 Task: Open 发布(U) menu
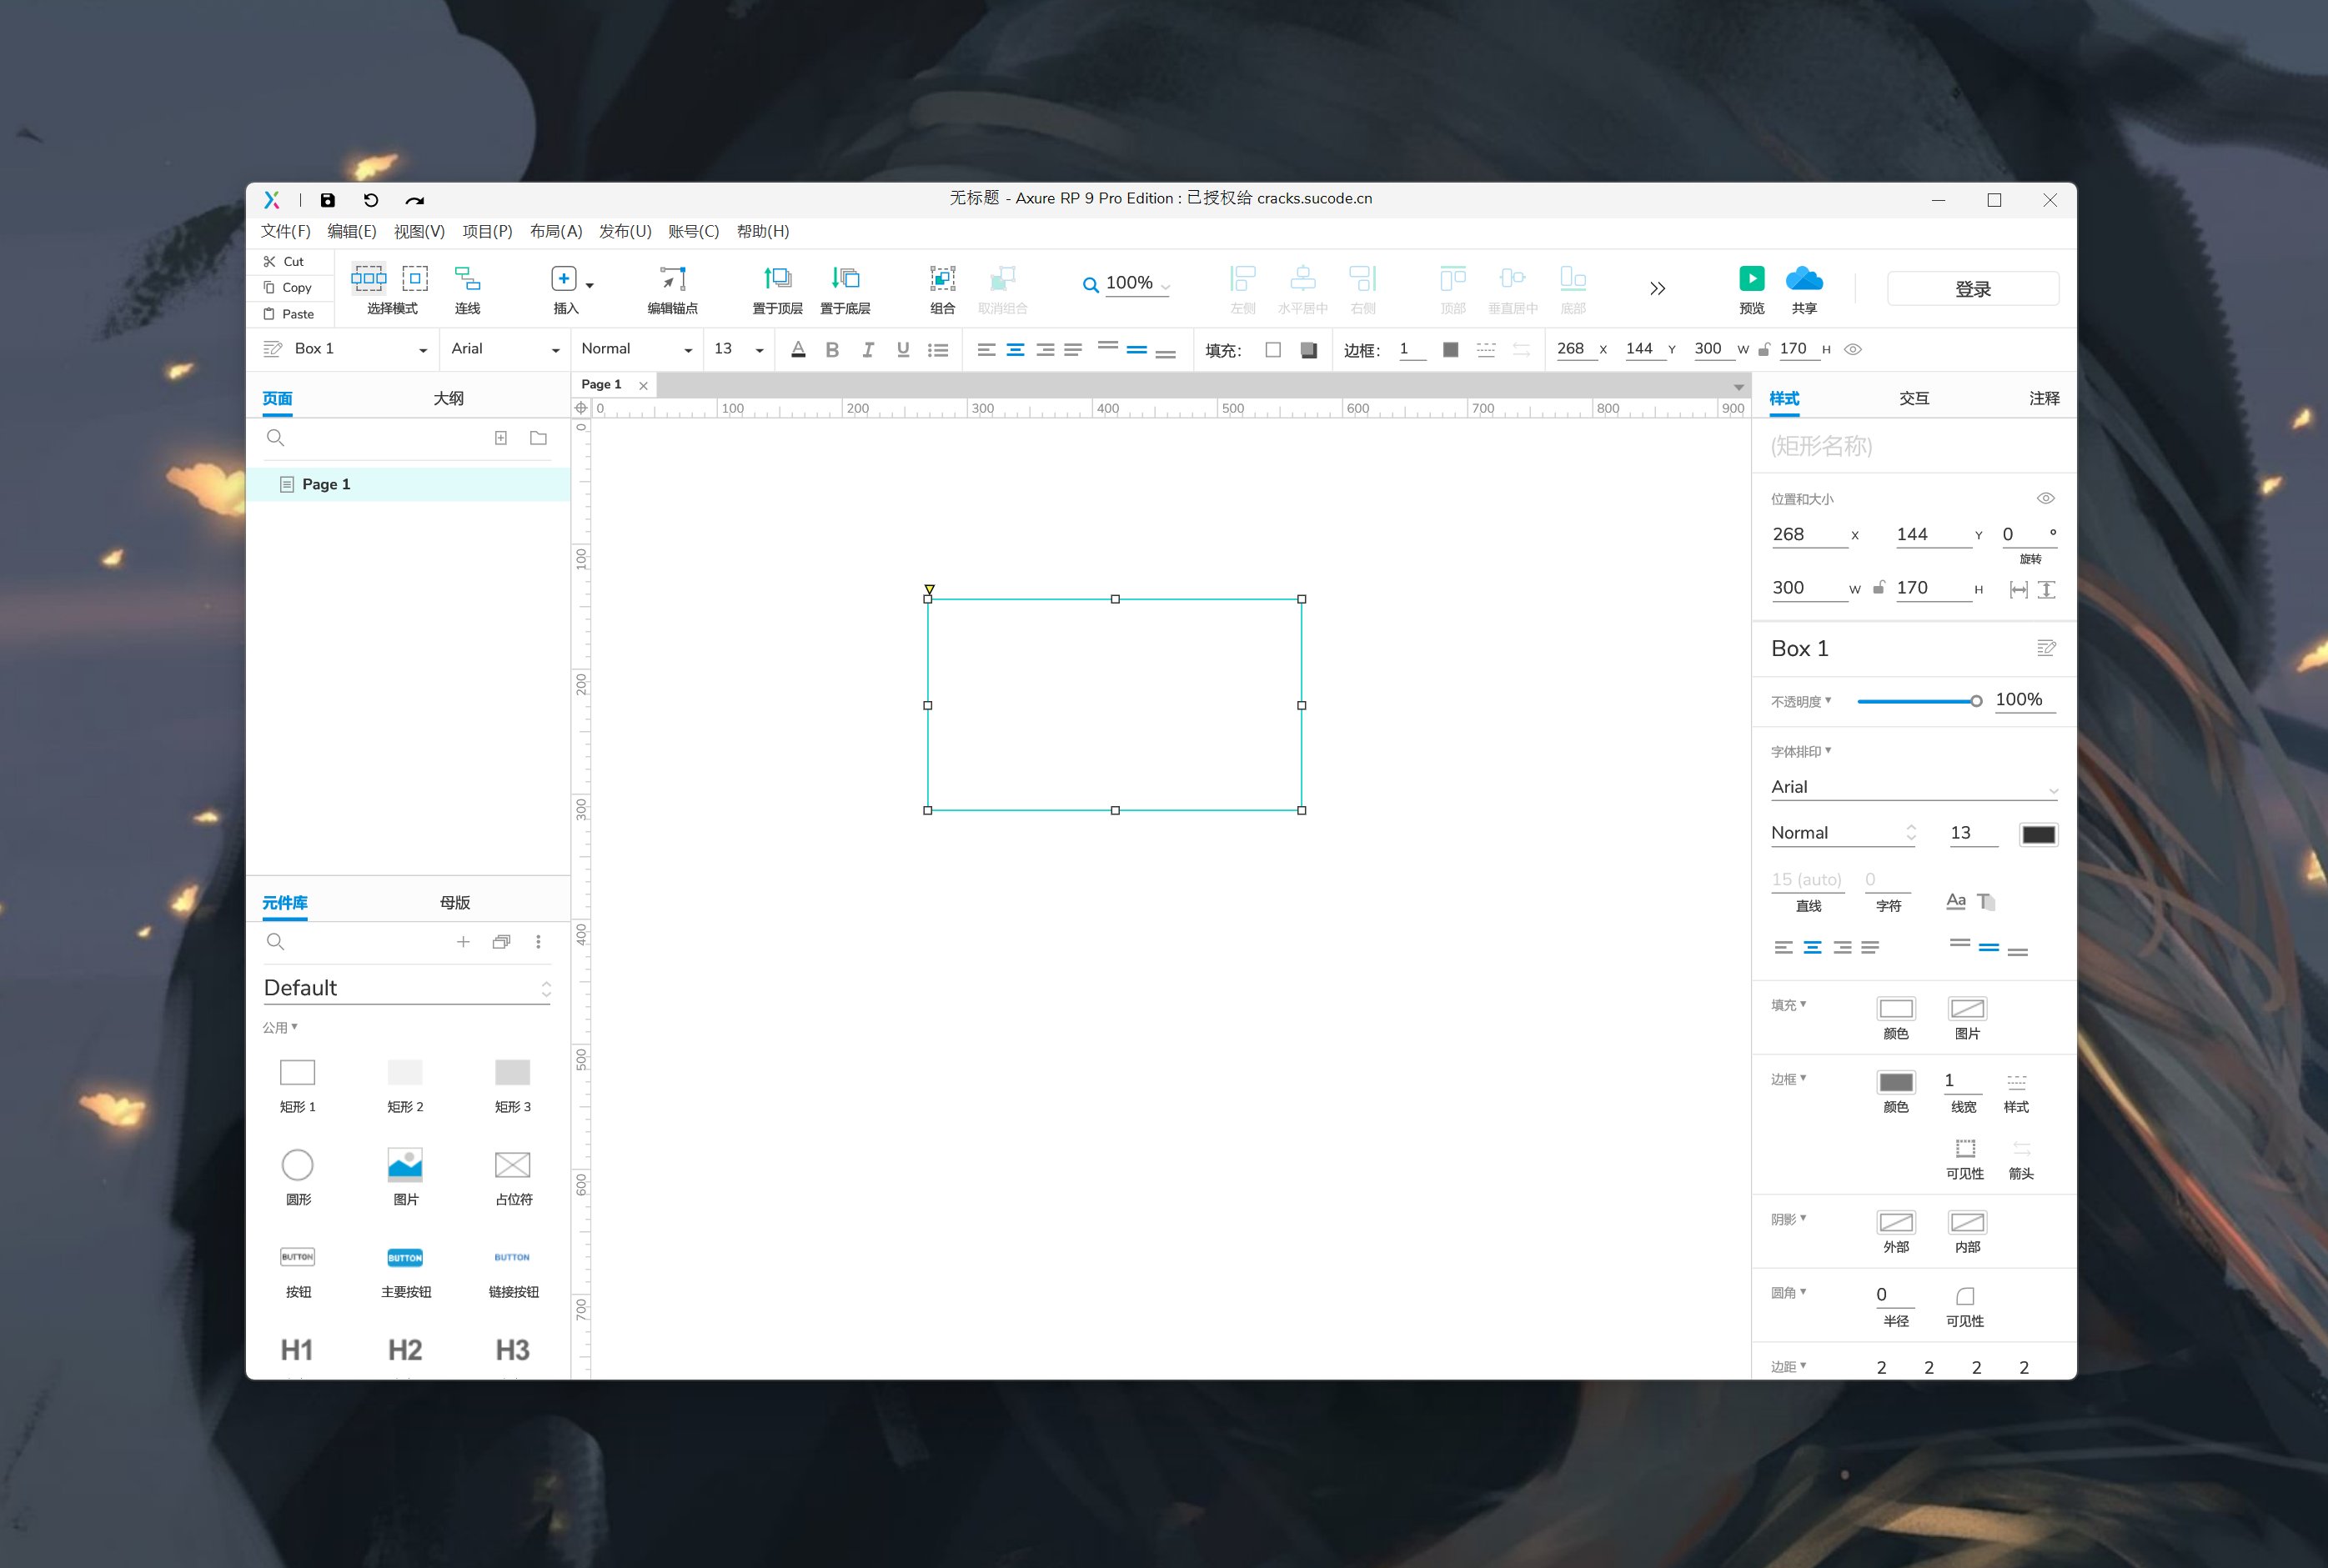pyautogui.click(x=625, y=231)
